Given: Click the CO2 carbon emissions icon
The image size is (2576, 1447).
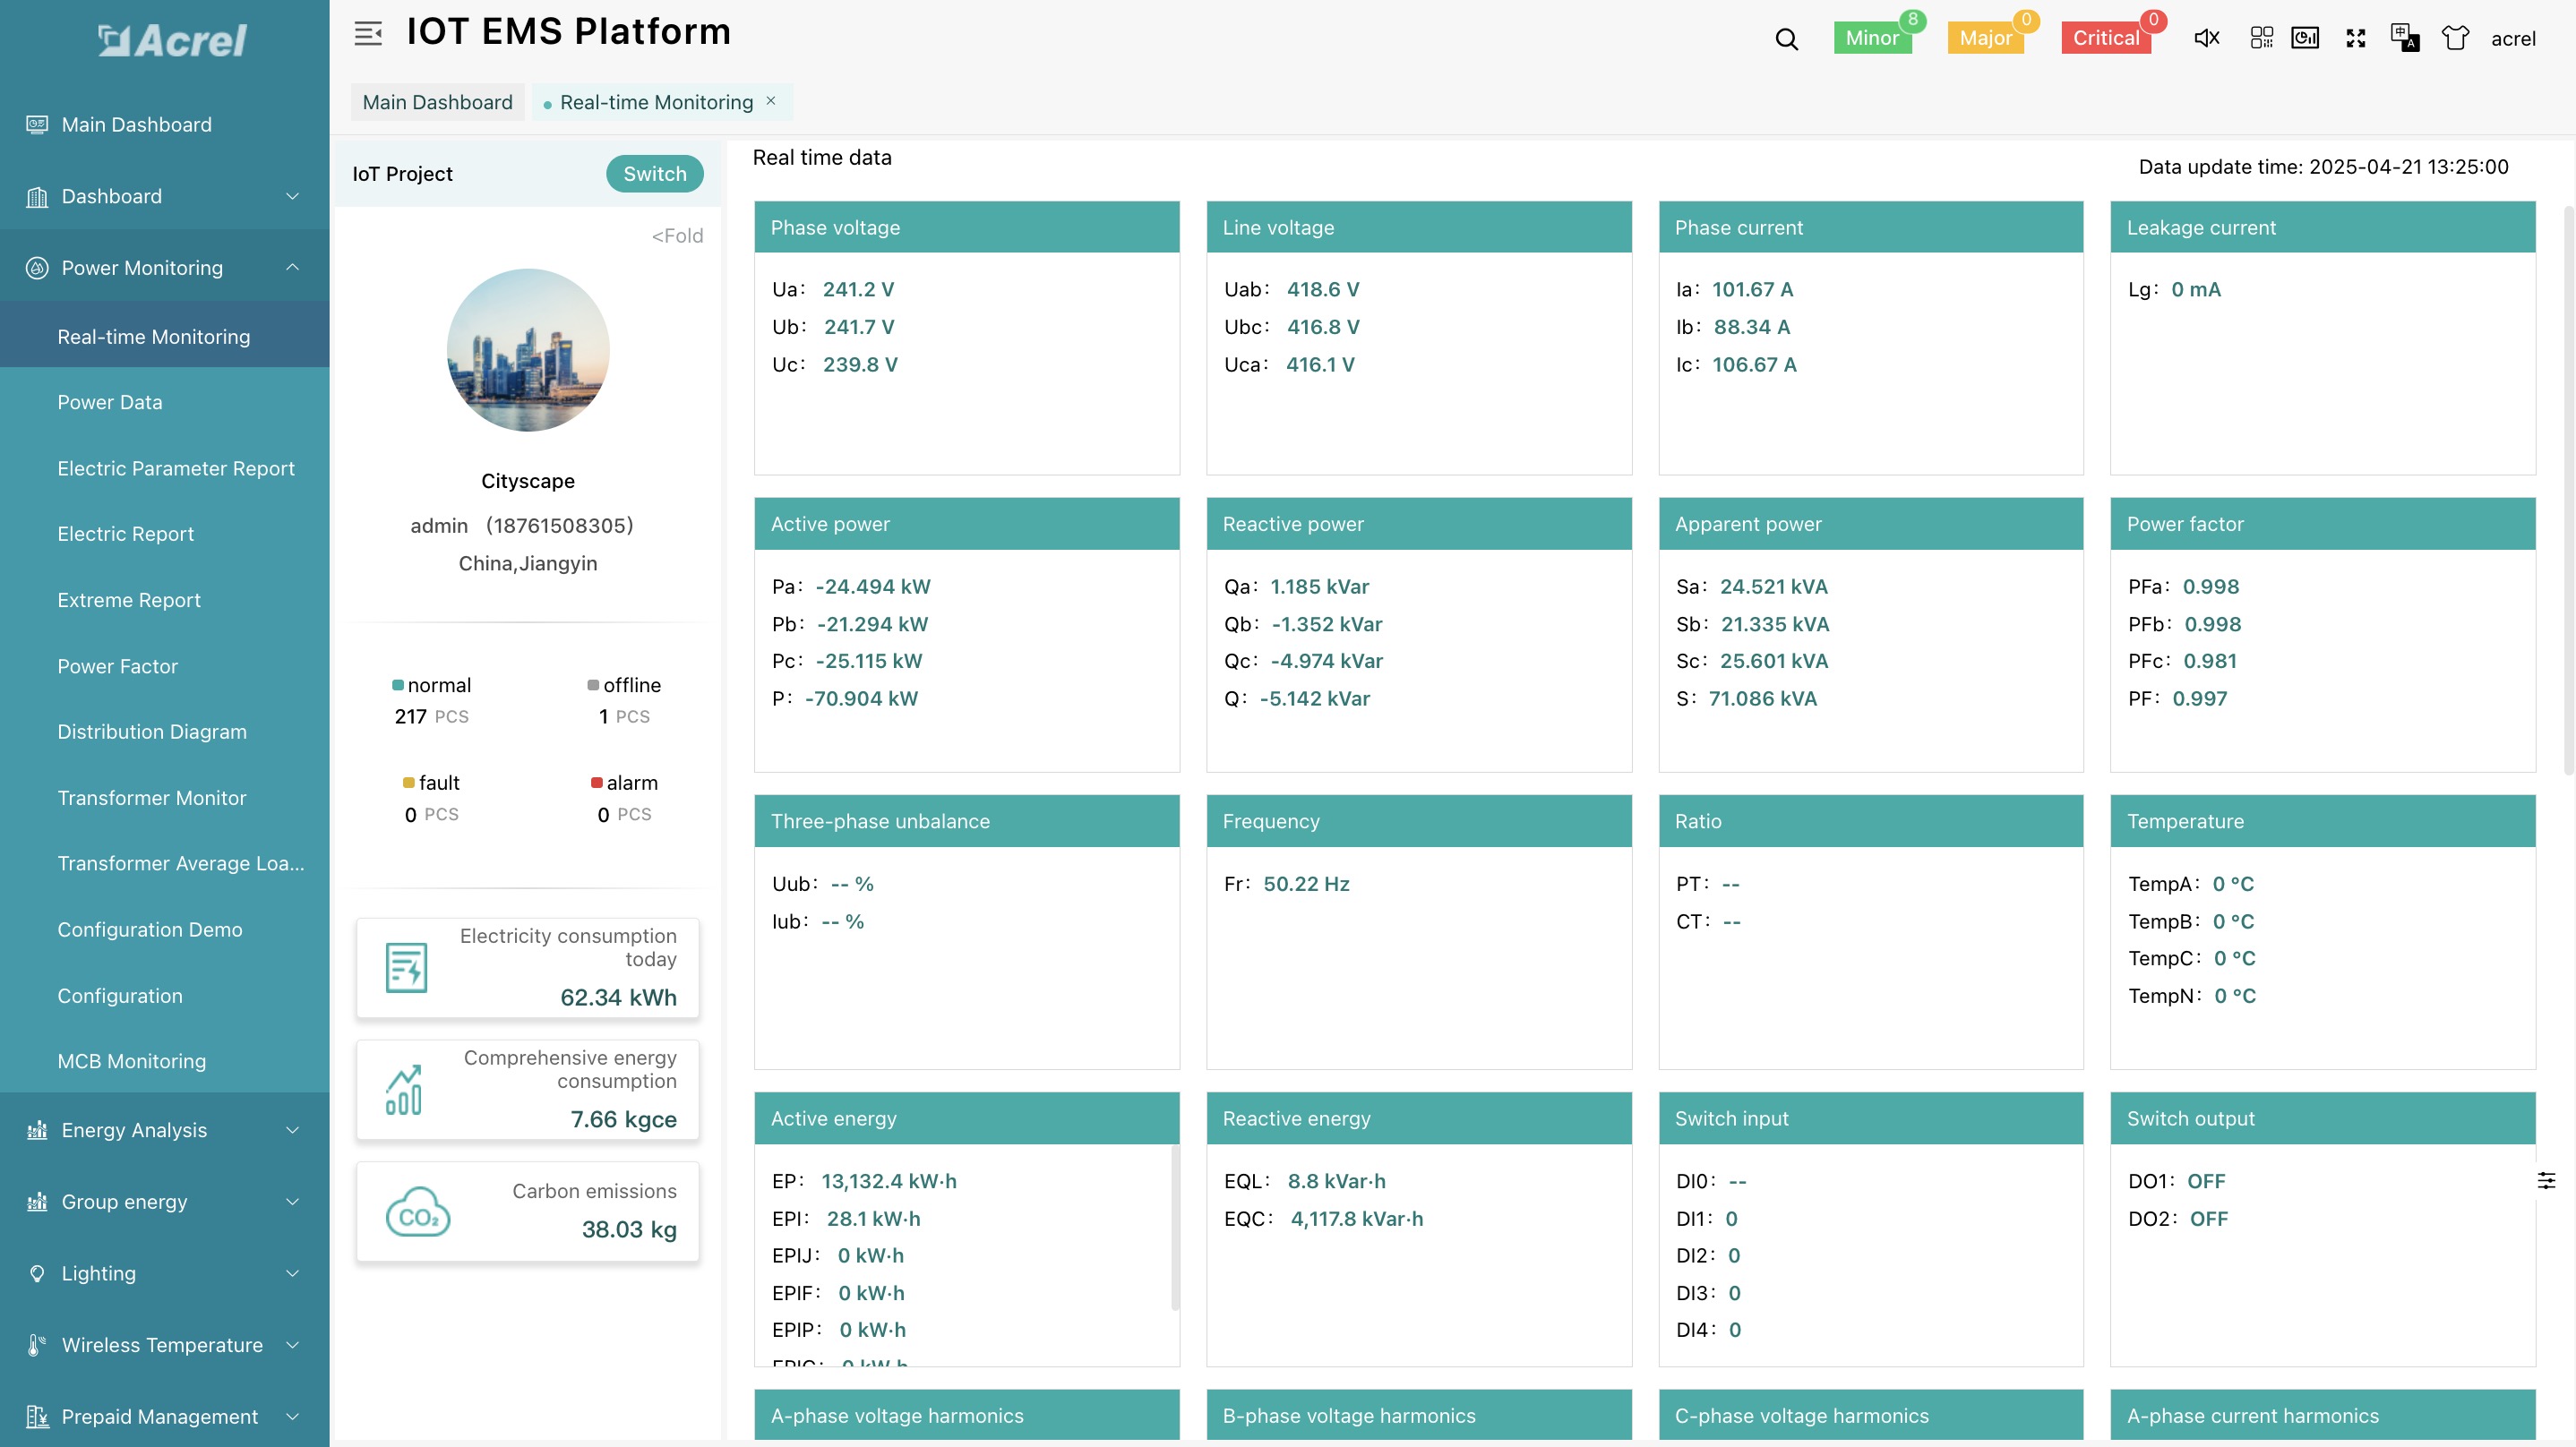Looking at the screenshot, I should [418, 1212].
